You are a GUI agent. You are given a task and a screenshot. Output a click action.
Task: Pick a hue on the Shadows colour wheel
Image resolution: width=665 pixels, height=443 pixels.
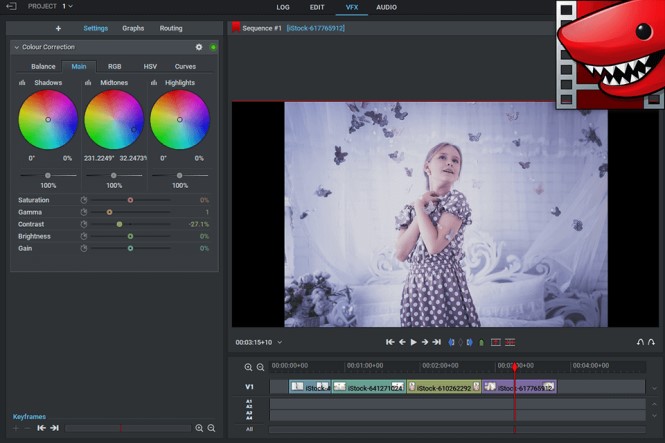[x=48, y=120]
